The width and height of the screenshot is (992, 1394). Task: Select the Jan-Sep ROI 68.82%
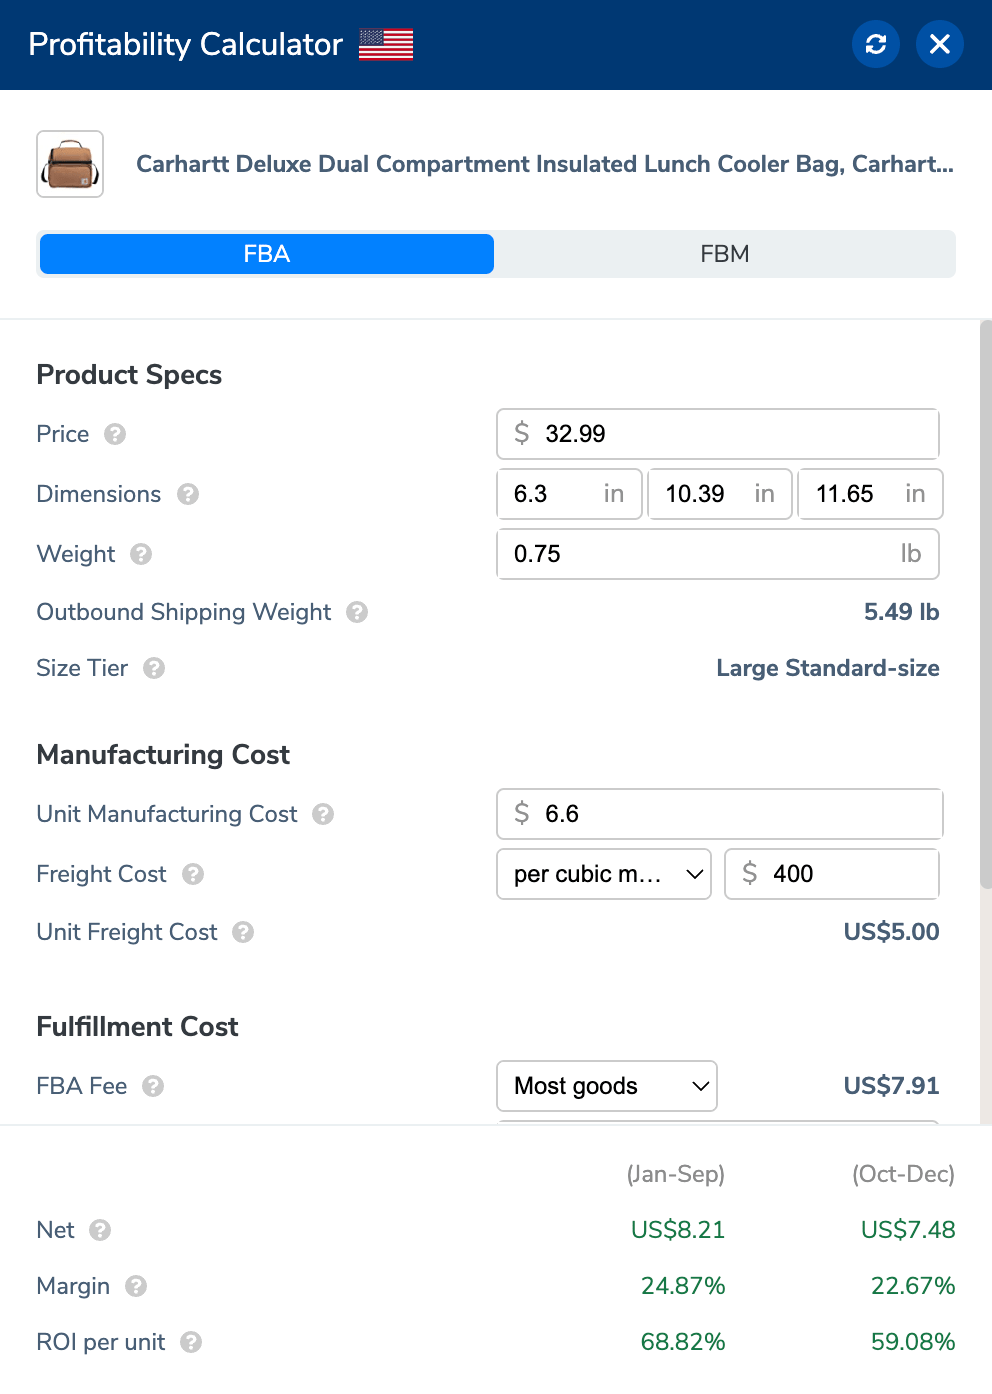pos(683,1342)
